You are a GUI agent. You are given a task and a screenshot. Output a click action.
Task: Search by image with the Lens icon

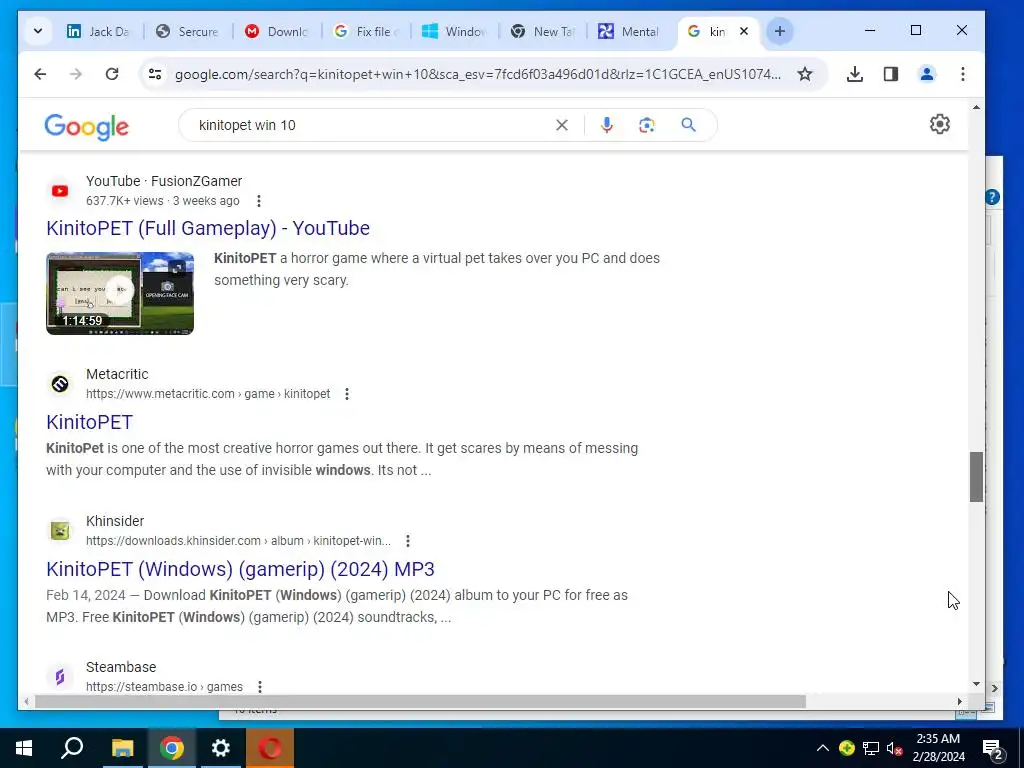click(x=647, y=125)
